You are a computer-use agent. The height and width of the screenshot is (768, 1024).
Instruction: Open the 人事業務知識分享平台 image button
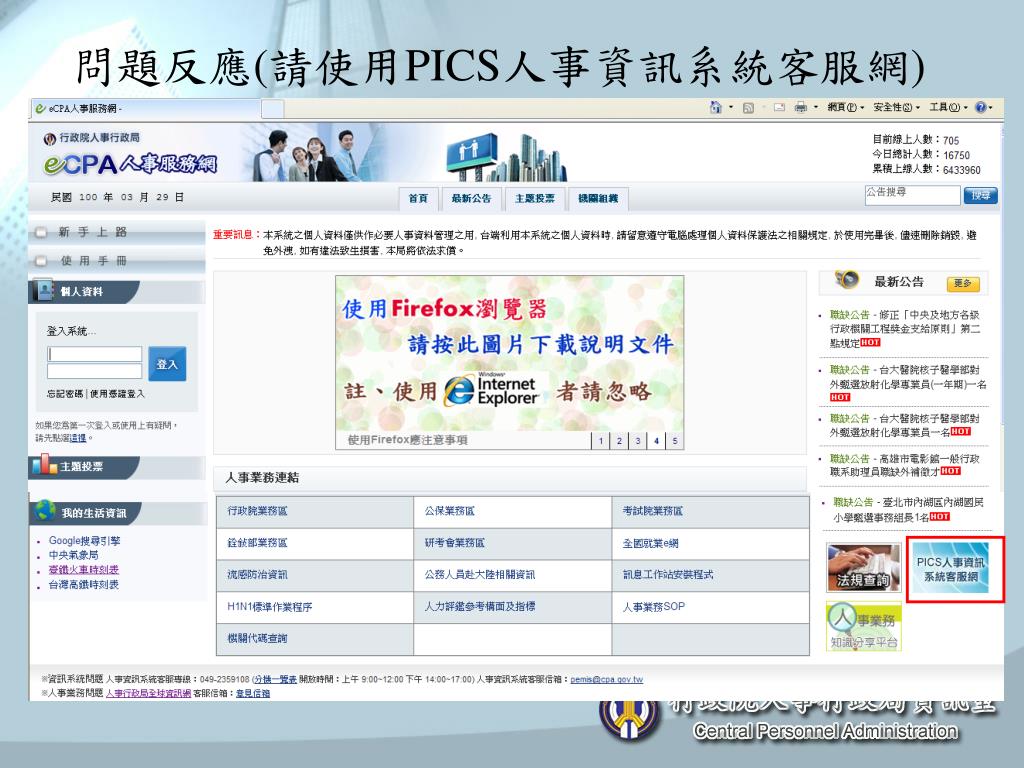[x=863, y=626]
